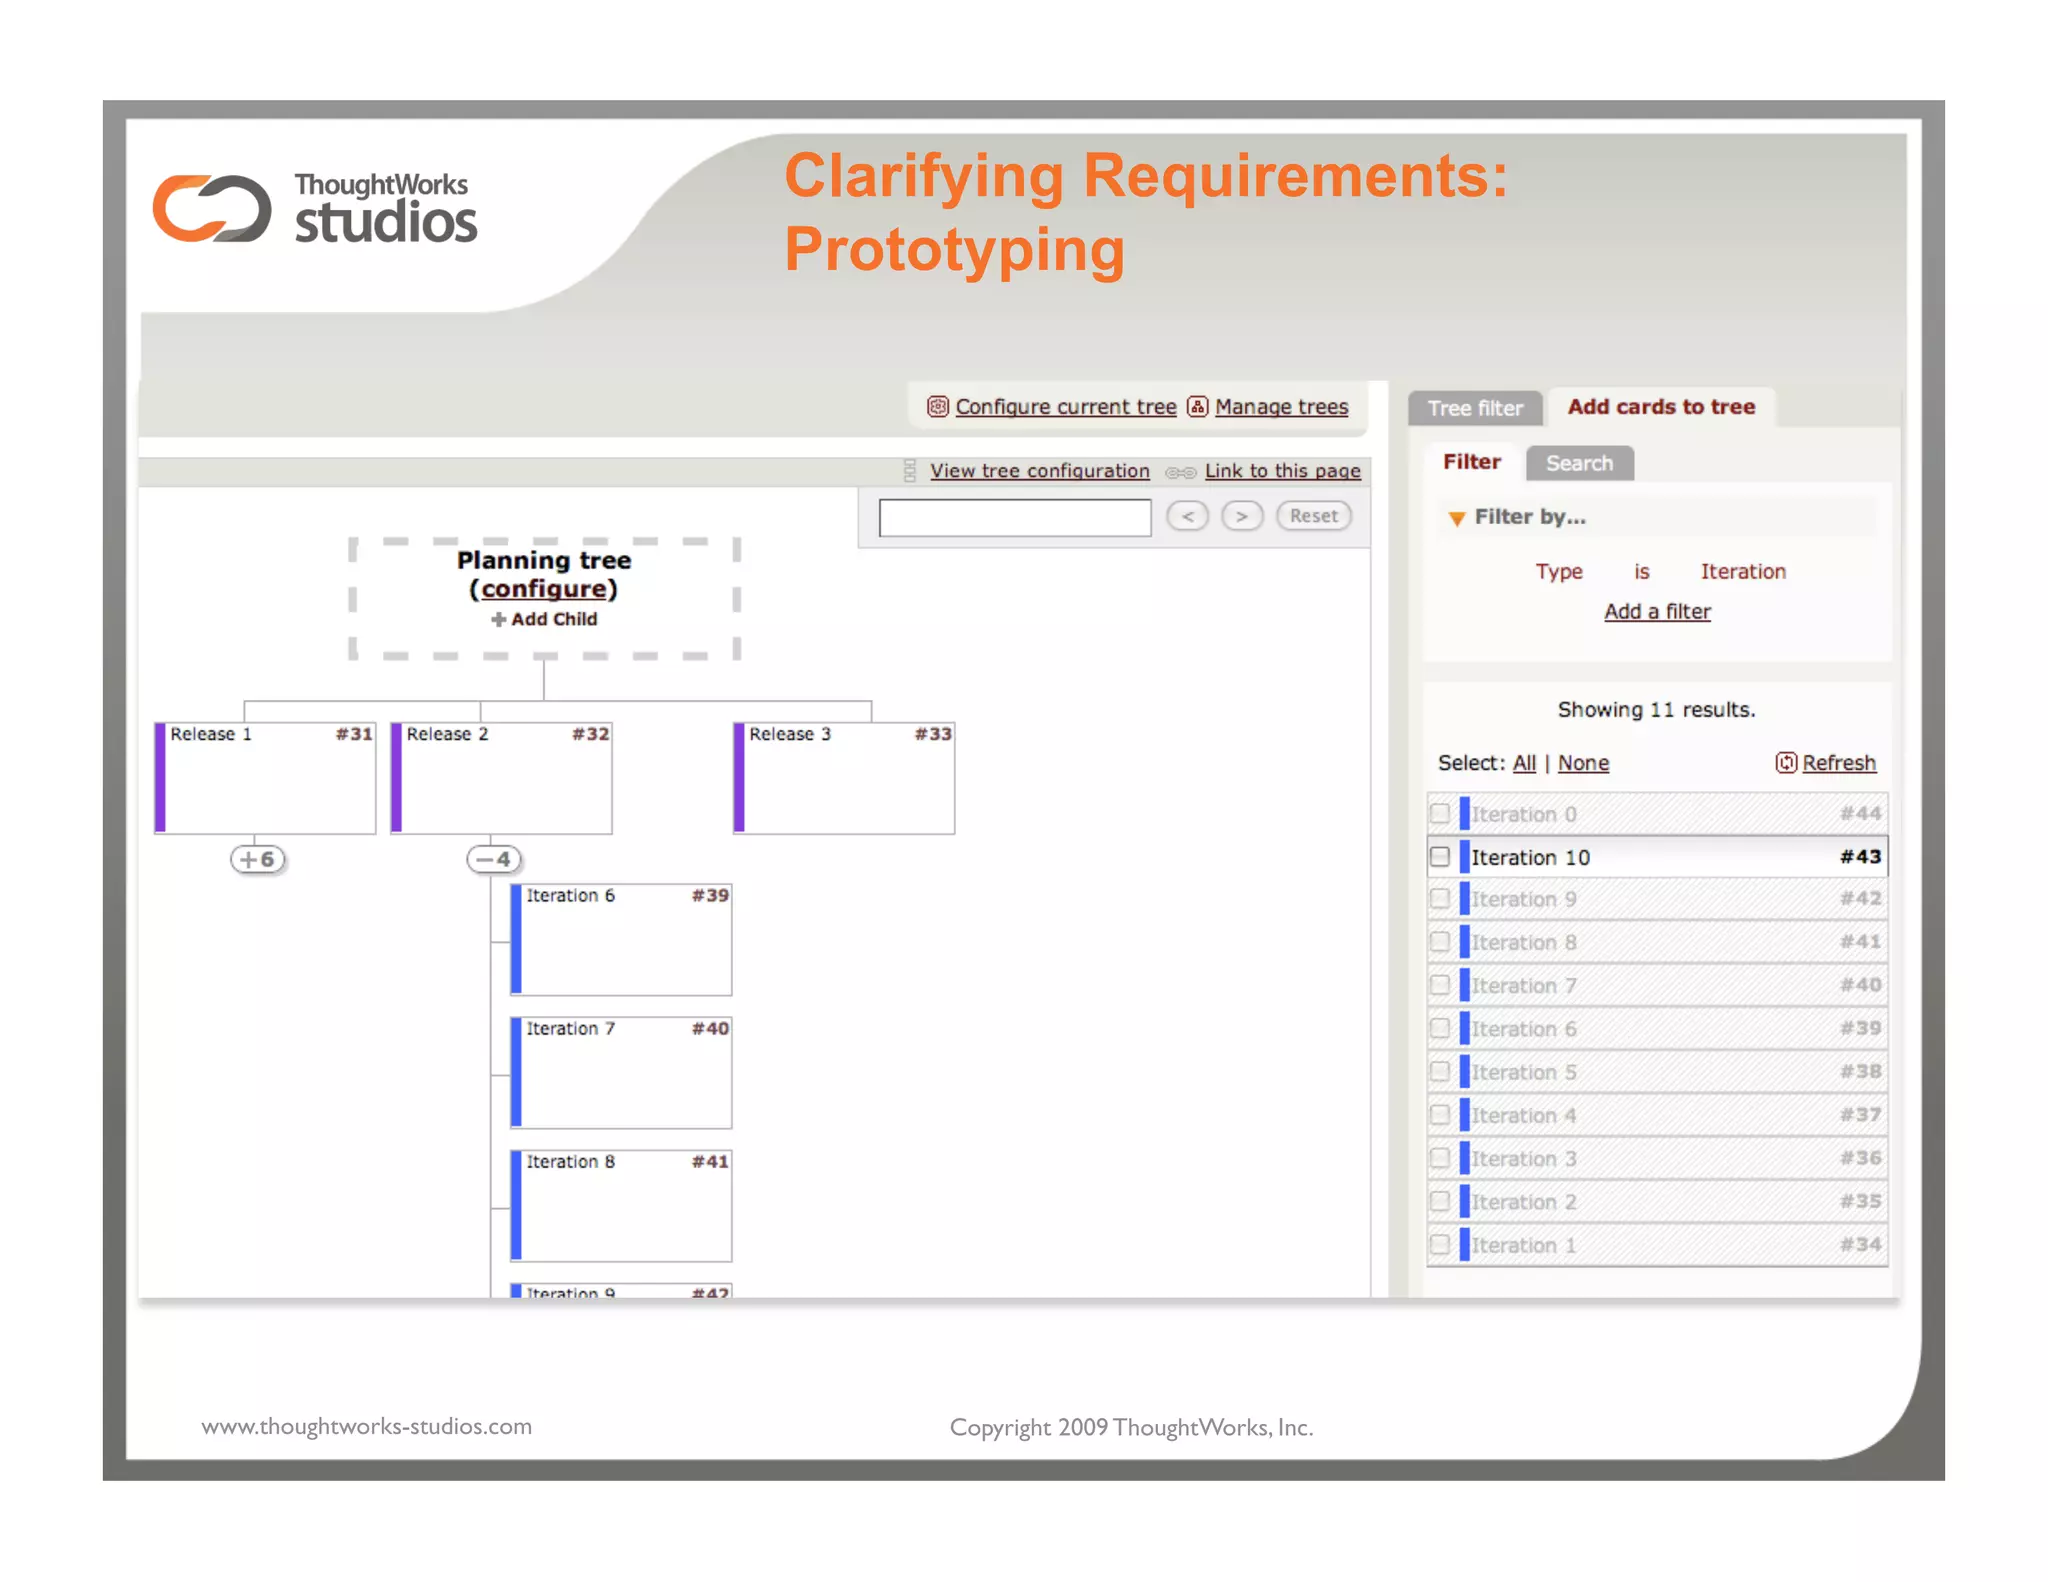Tick the Iteration 2 checkbox

pyautogui.click(x=1440, y=1201)
